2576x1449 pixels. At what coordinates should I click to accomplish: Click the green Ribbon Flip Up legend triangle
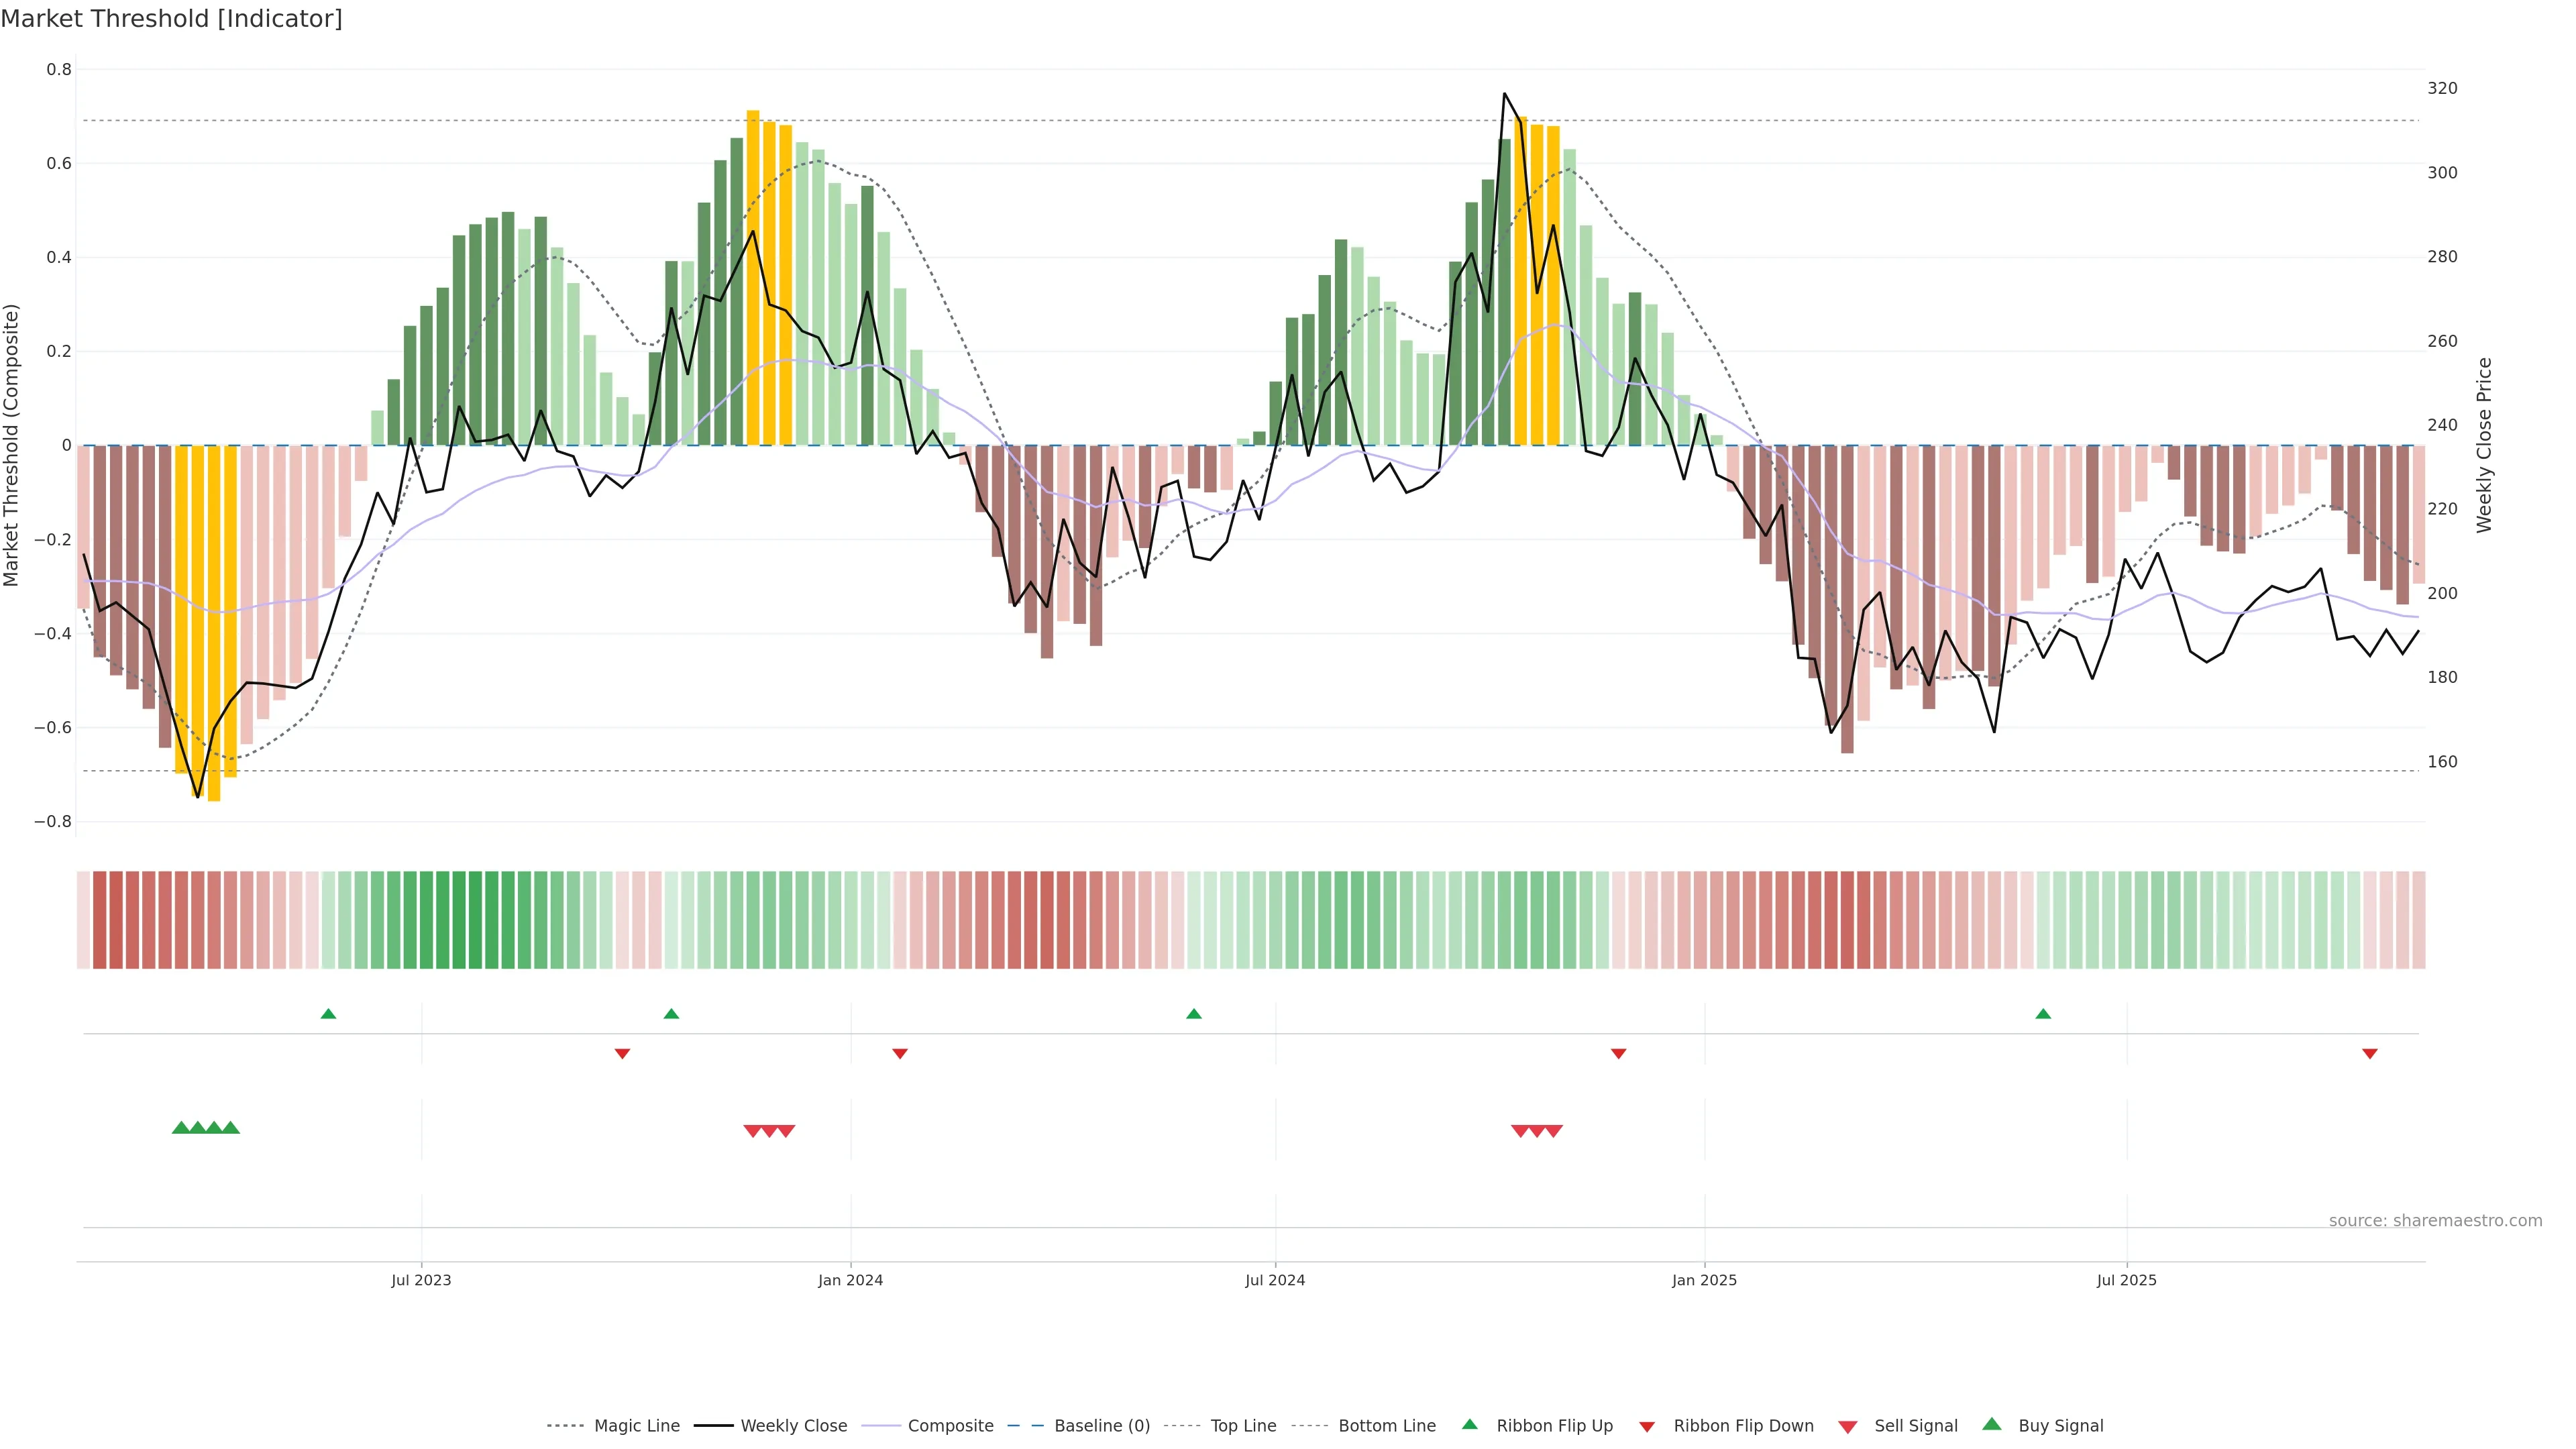tap(1469, 1424)
